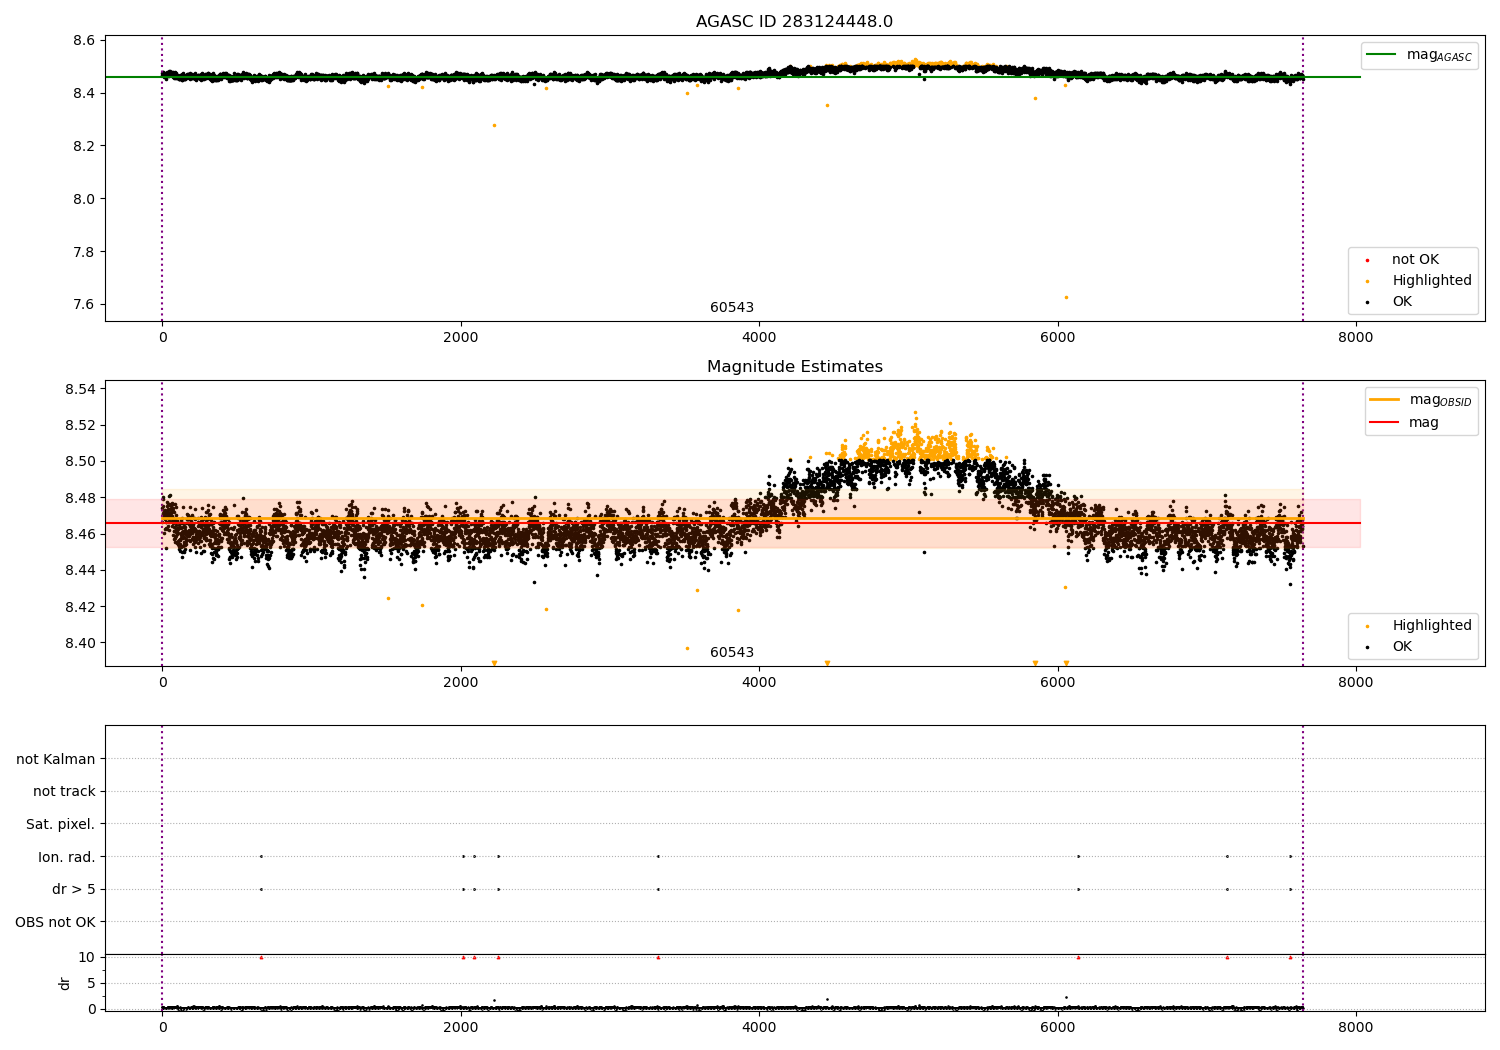This screenshot has height=1050, width=1500.
Task: Click the '8.2' y-tick of top plot
Action: coord(84,146)
